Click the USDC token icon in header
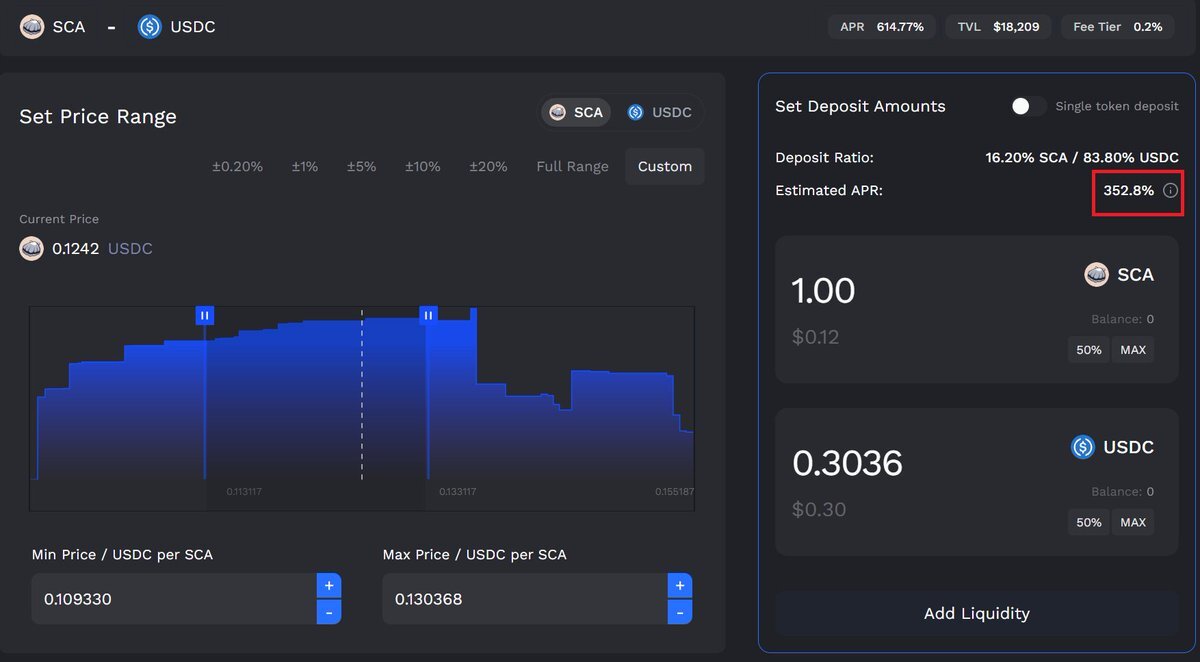Screen dimensions: 1200x662 click(149, 27)
